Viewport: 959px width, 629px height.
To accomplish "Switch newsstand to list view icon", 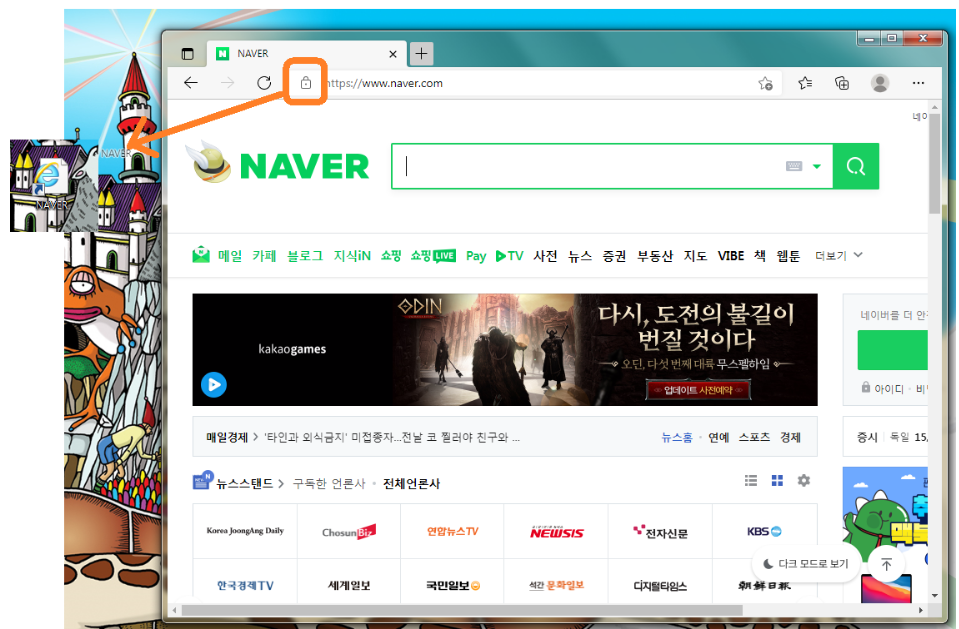I will click(x=751, y=480).
